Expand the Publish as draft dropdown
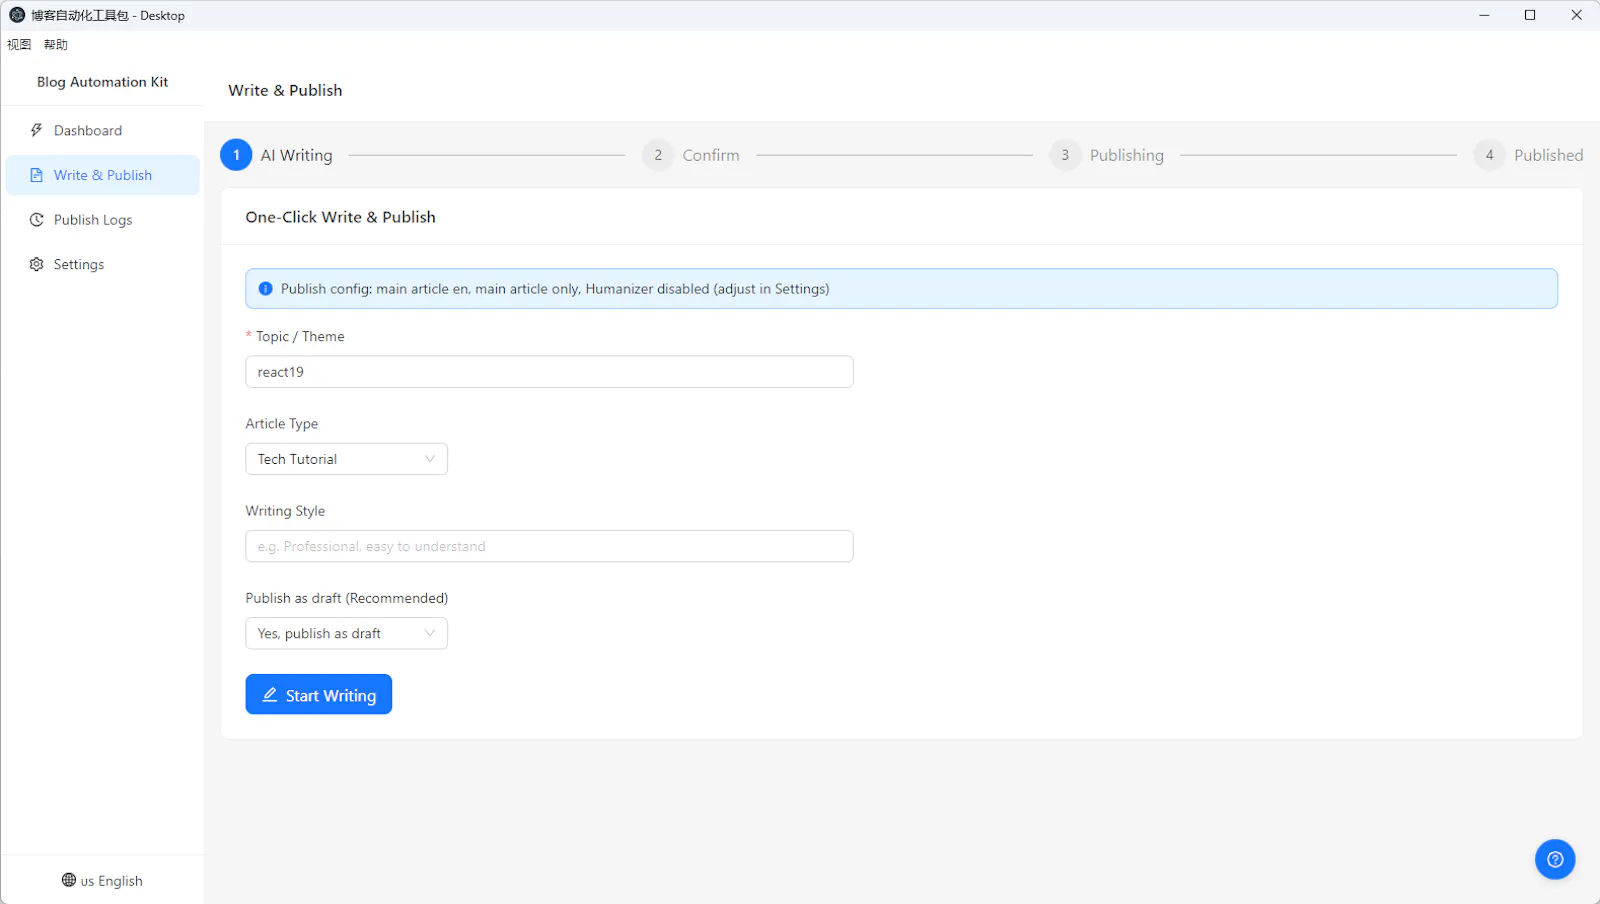Image resolution: width=1600 pixels, height=904 pixels. click(347, 634)
